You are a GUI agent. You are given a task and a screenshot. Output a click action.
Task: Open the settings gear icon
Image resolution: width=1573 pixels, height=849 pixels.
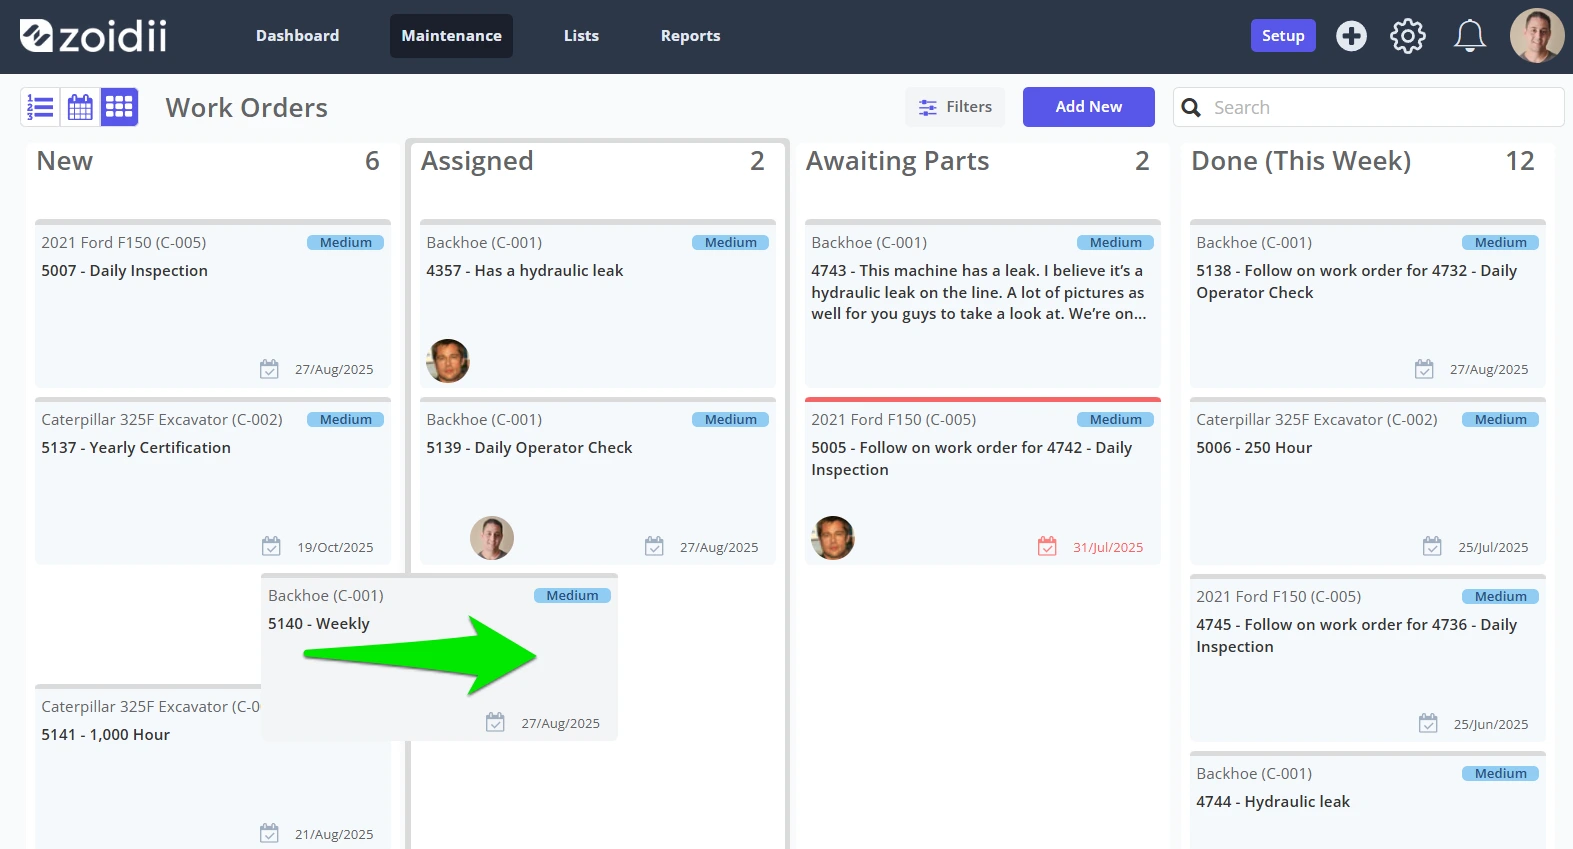click(x=1408, y=36)
